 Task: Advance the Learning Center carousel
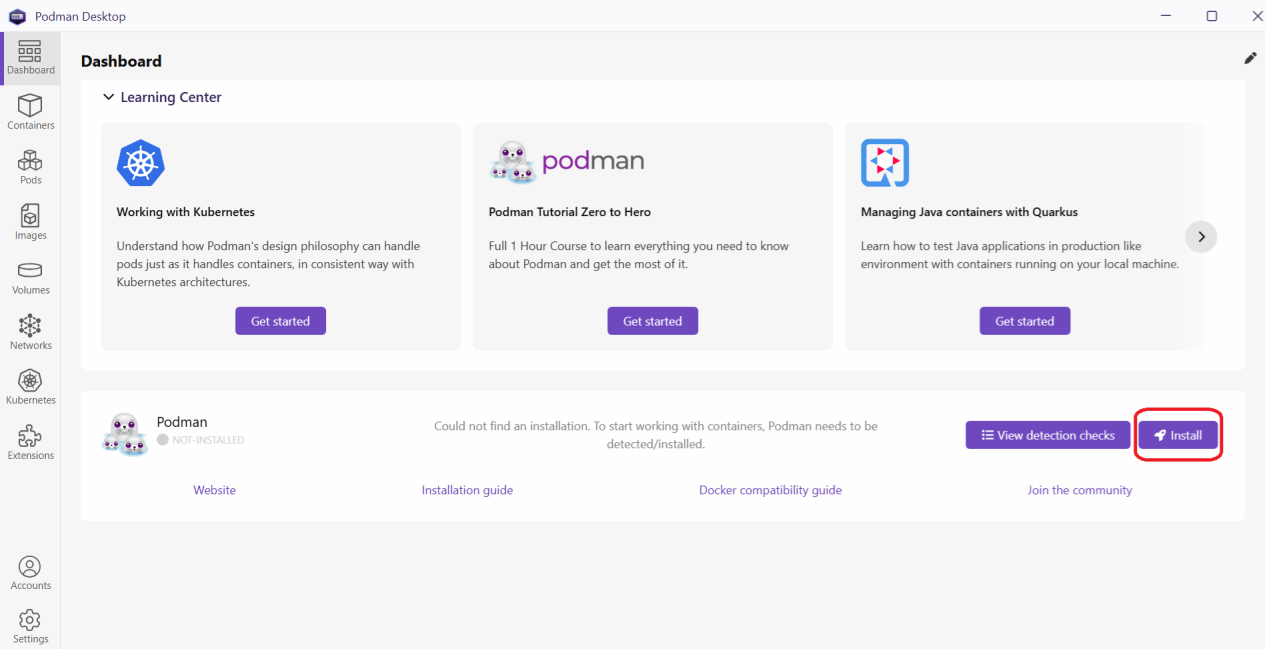click(x=1200, y=236)
